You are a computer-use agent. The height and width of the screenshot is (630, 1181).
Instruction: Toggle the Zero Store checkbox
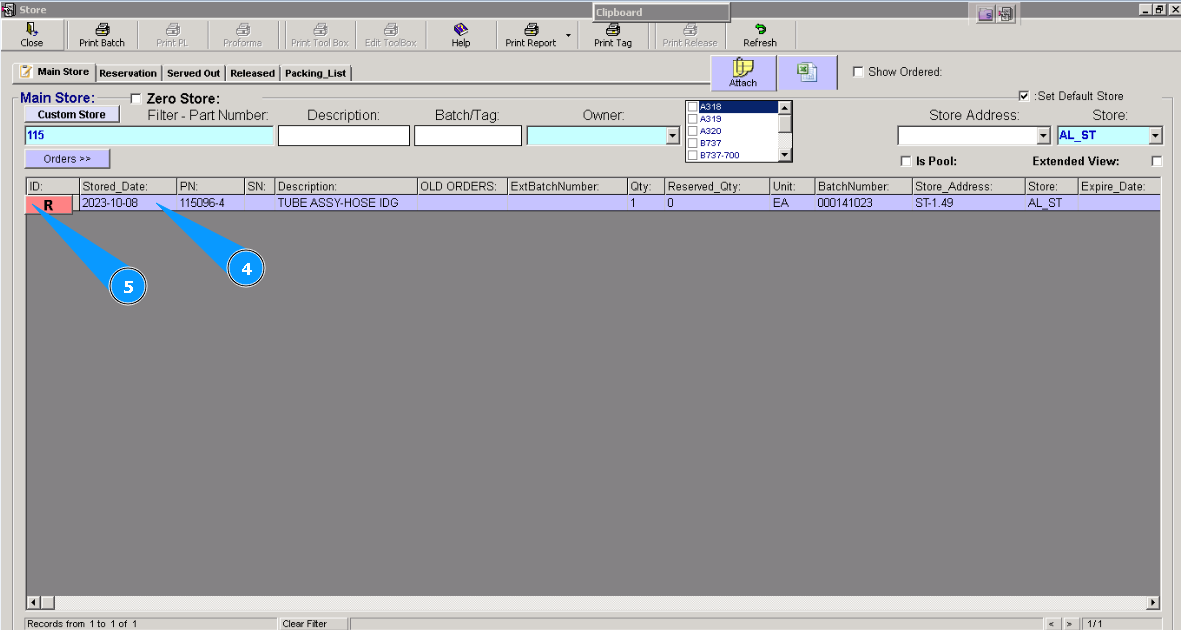coord(136,99)
